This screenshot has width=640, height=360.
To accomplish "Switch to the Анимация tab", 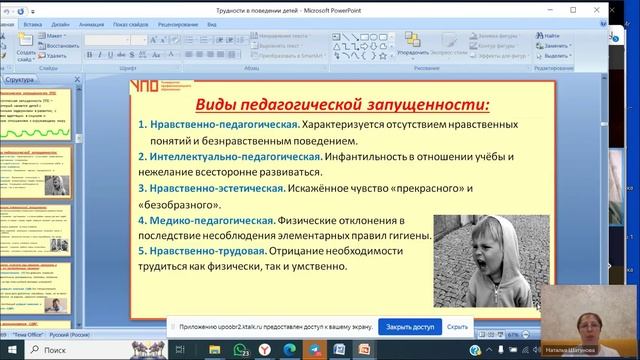I will [x=91, y=24].
